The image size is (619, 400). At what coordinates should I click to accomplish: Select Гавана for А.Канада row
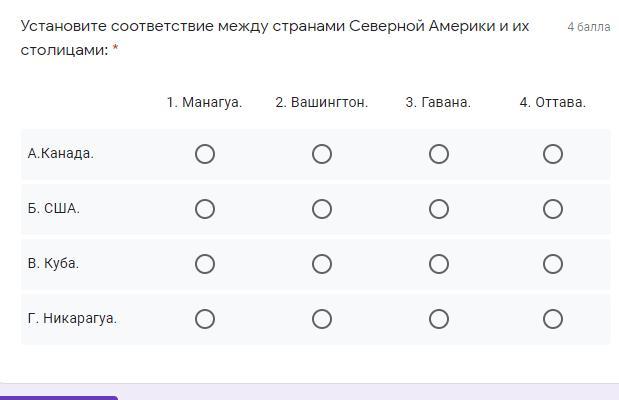click(439, 154)
